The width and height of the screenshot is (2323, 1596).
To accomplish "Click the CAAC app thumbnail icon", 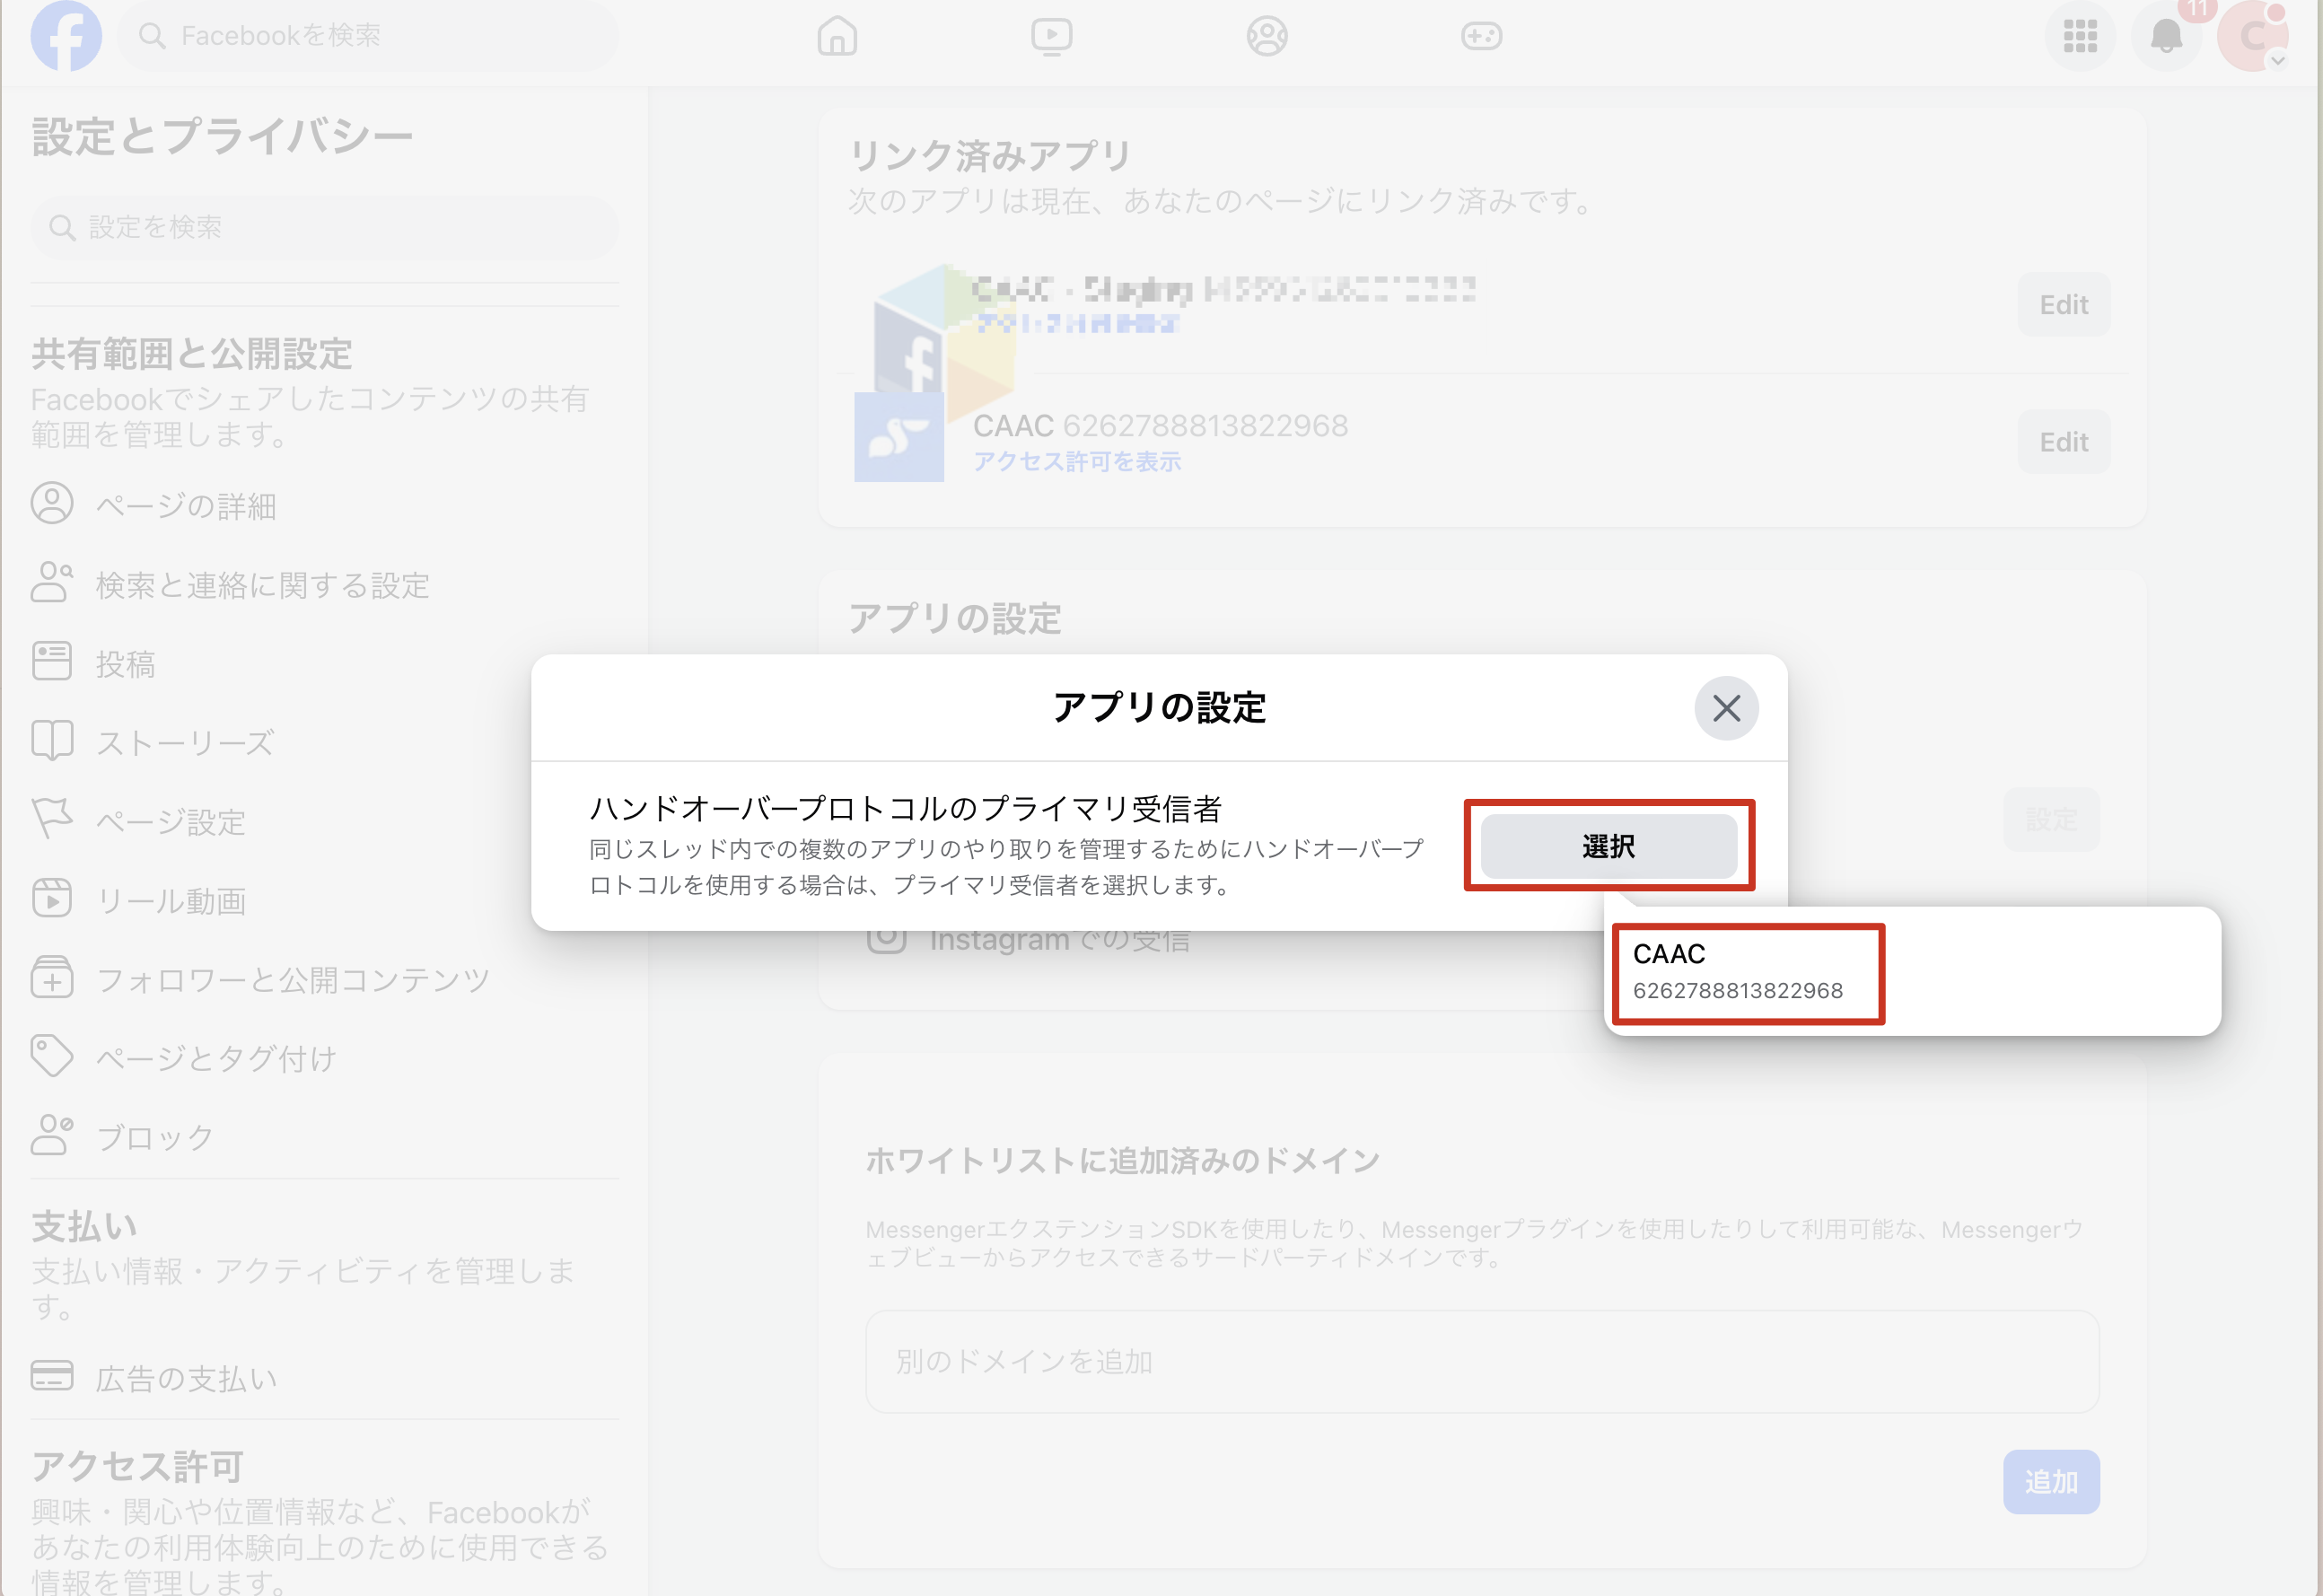I will (898, 436).
